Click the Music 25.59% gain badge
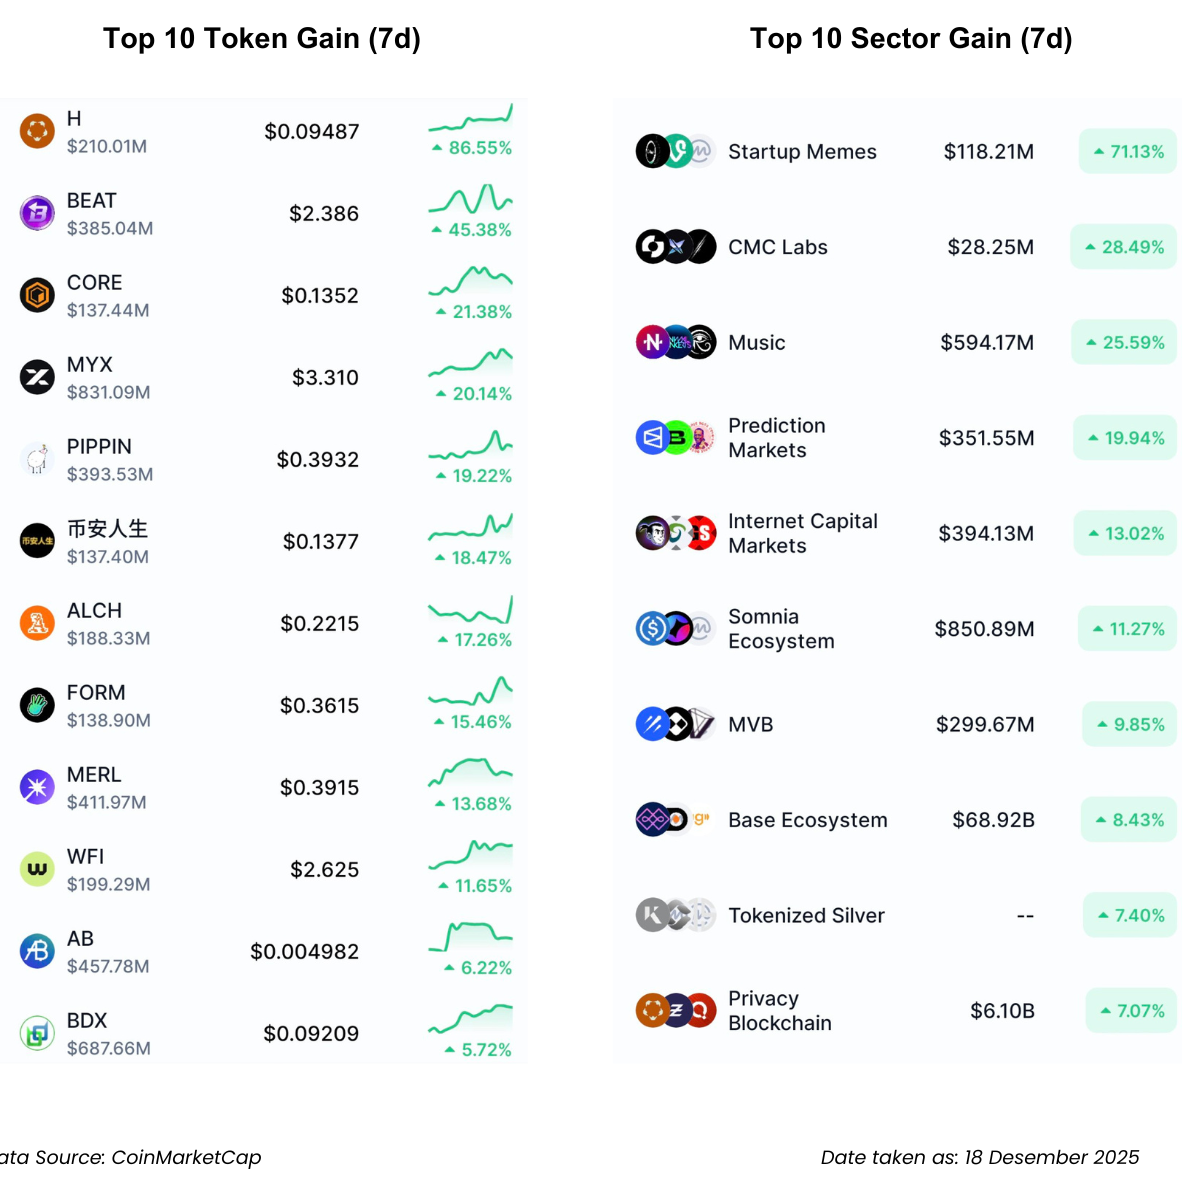The image size is (1182, 1178). (x=1125, y=342)
